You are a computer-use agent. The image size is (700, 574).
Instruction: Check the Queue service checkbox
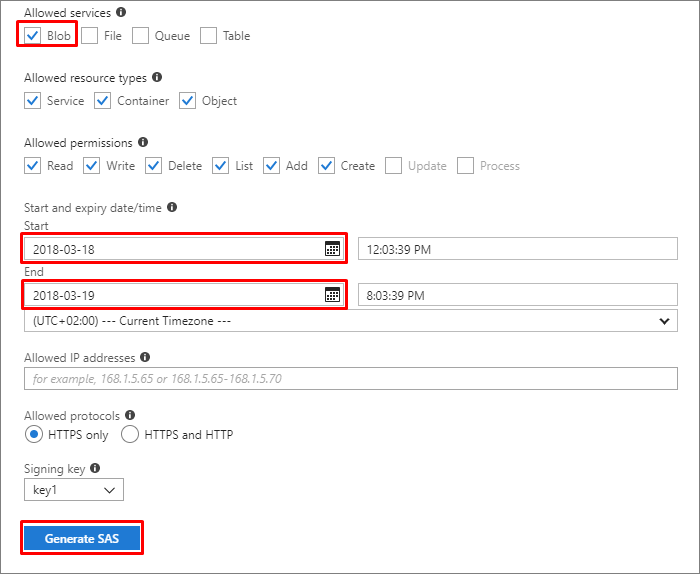pos(140,35)
